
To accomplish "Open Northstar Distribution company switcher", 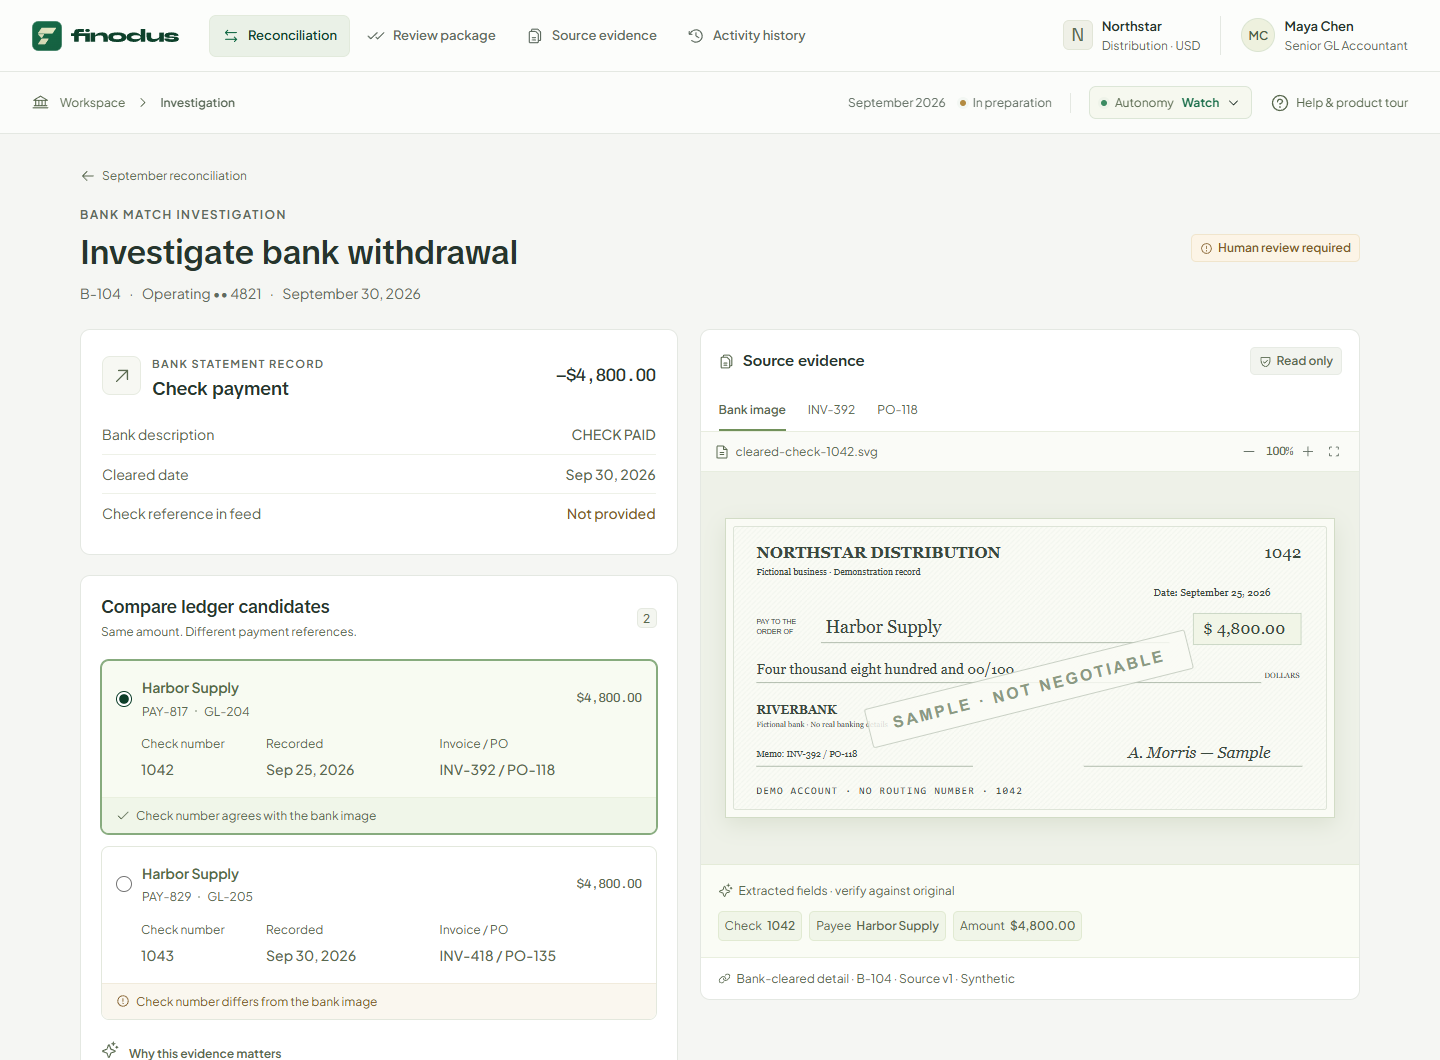I will [x=1133, y=36].
